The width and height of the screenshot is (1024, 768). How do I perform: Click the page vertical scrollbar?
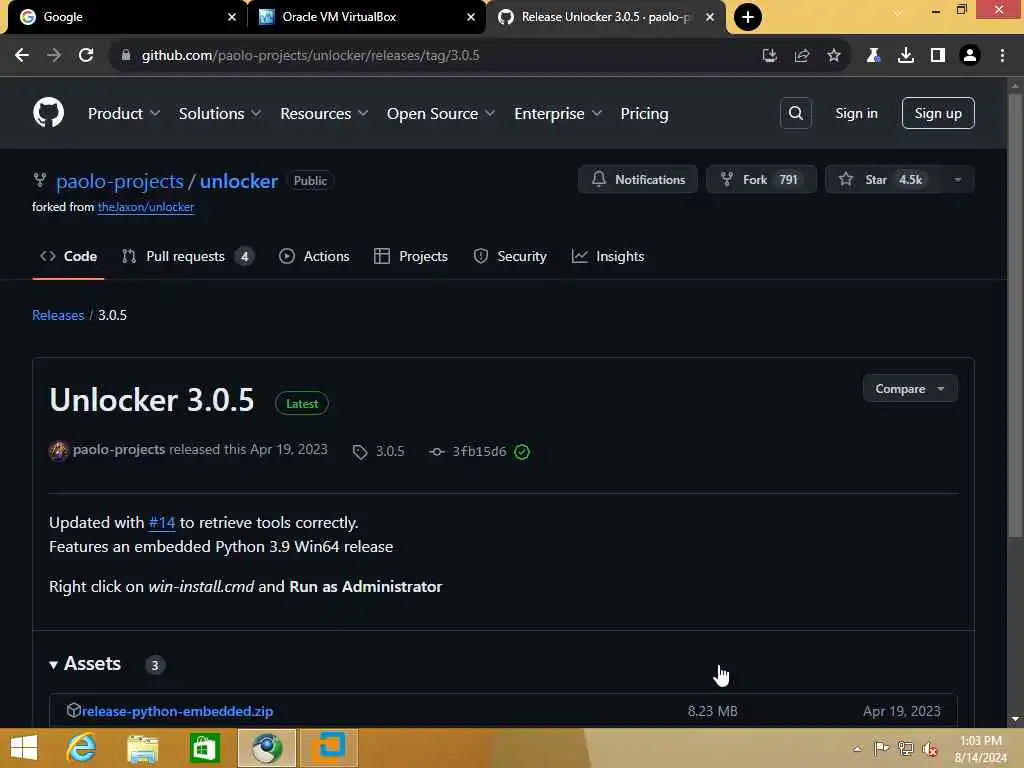coord(1015,313)
